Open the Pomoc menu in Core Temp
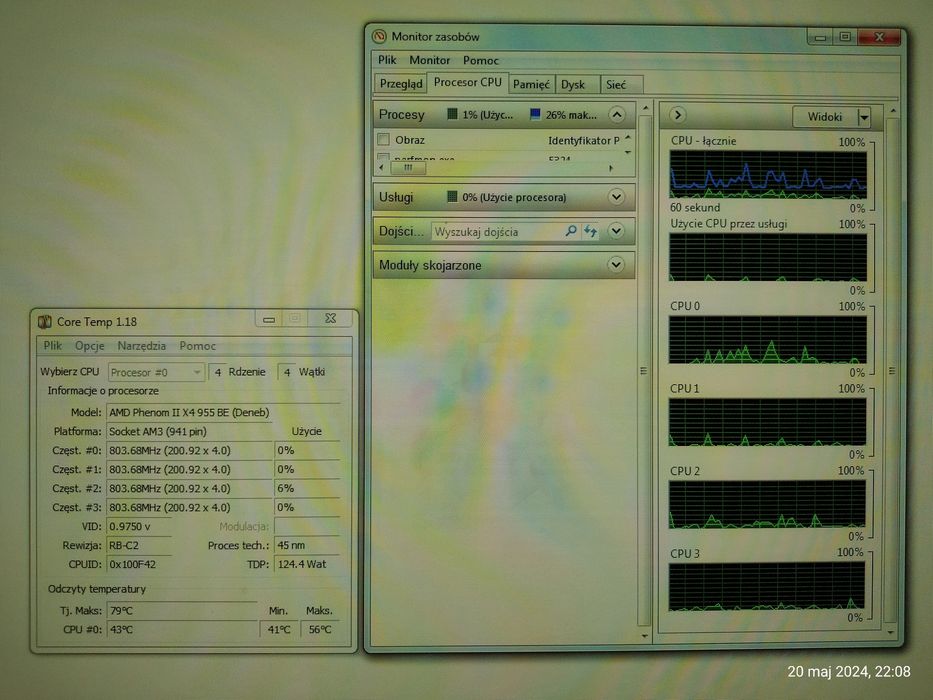Screen dimensions: 933x700 [x=198, y=345]
